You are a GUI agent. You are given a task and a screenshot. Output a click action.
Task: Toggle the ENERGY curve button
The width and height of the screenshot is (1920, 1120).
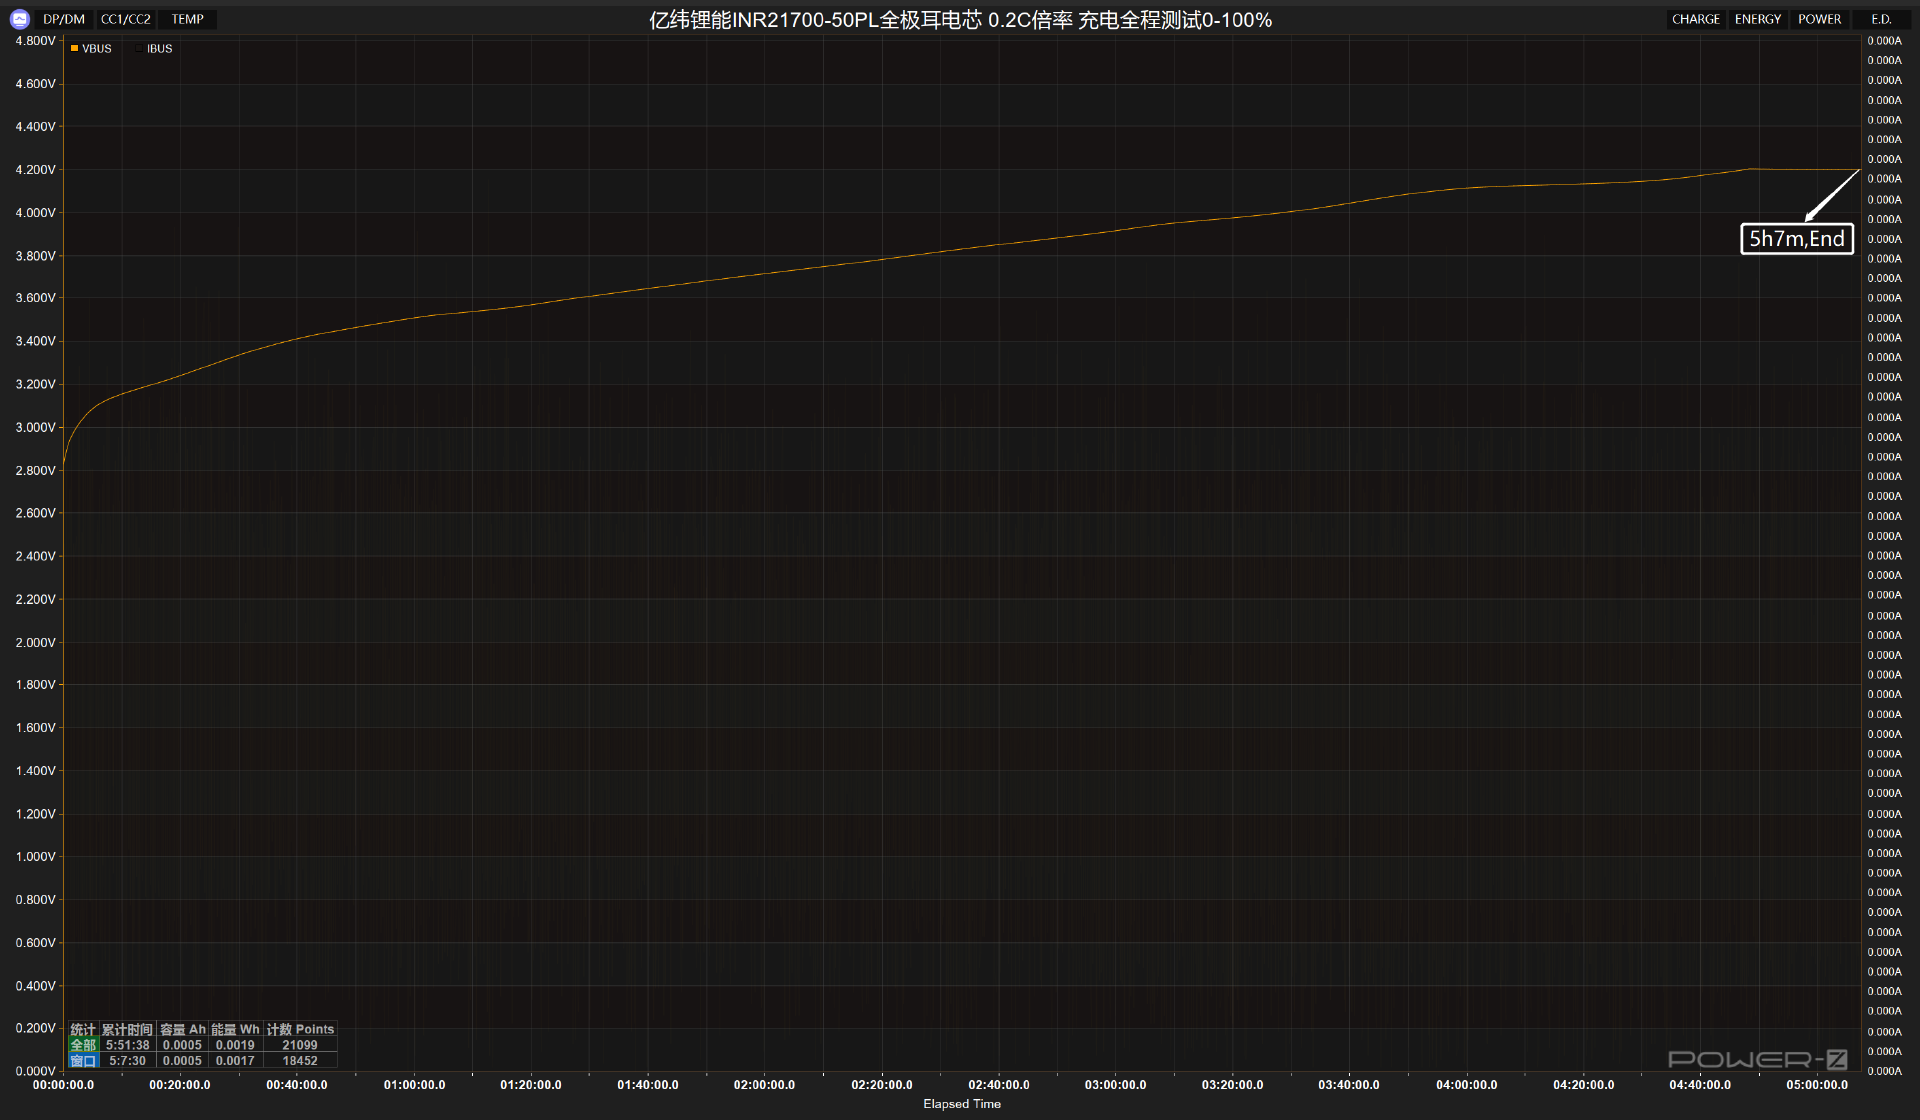point(1758,19)
